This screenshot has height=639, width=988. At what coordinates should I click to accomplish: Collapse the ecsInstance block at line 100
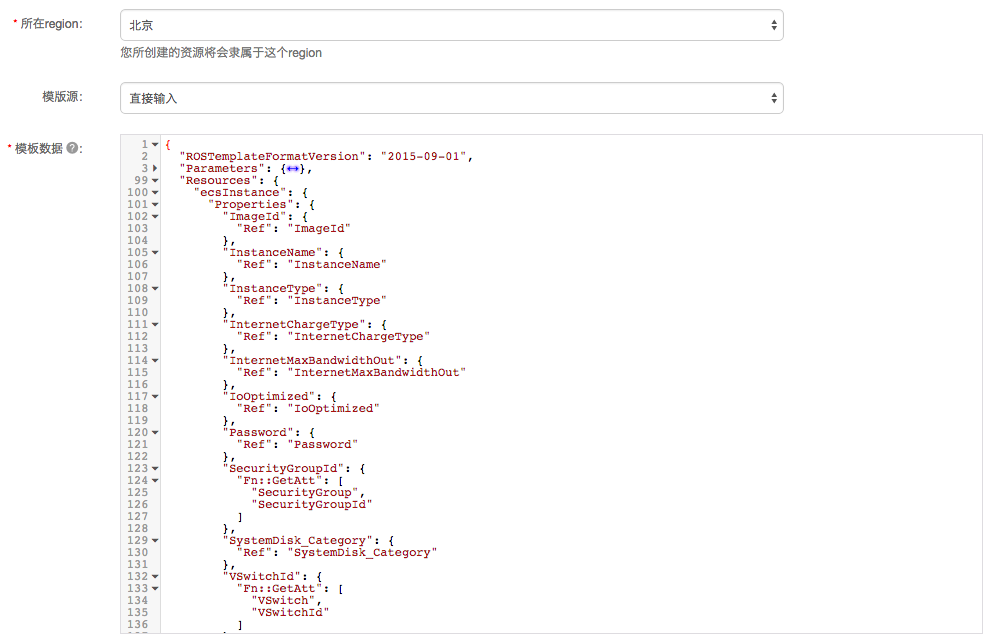(155, 192)
